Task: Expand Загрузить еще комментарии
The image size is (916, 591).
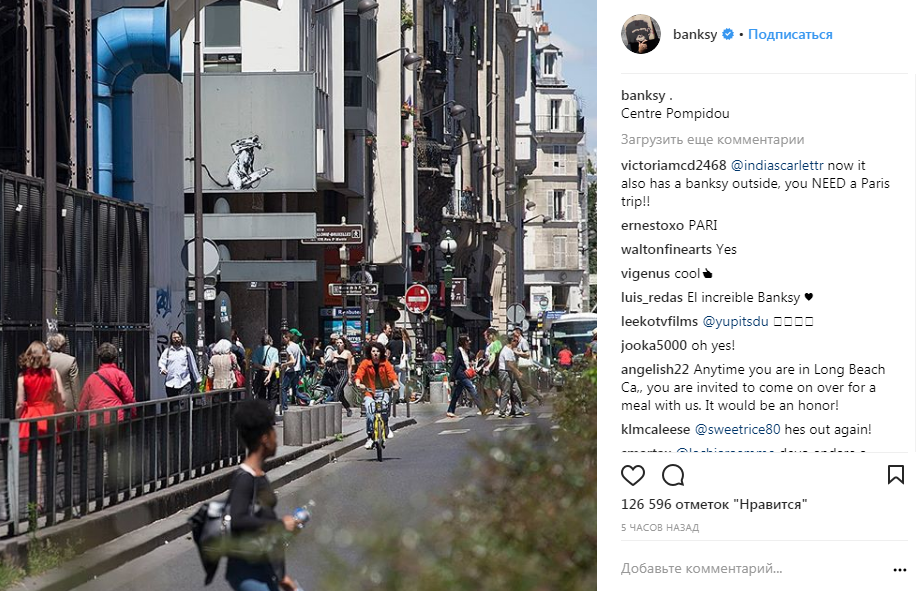Action: 712,140
